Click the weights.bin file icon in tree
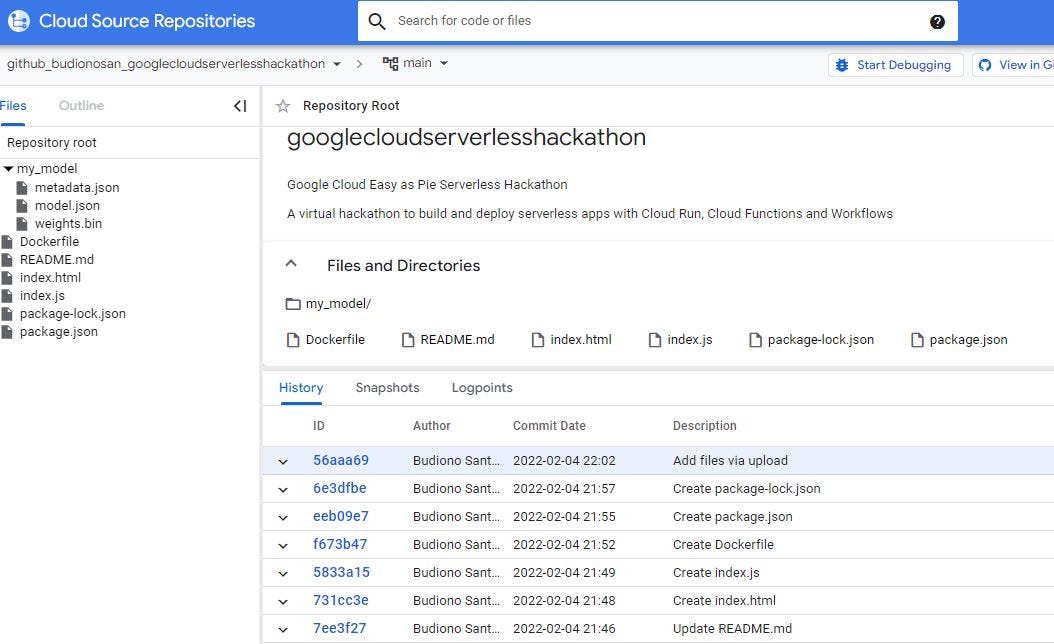 22,224
